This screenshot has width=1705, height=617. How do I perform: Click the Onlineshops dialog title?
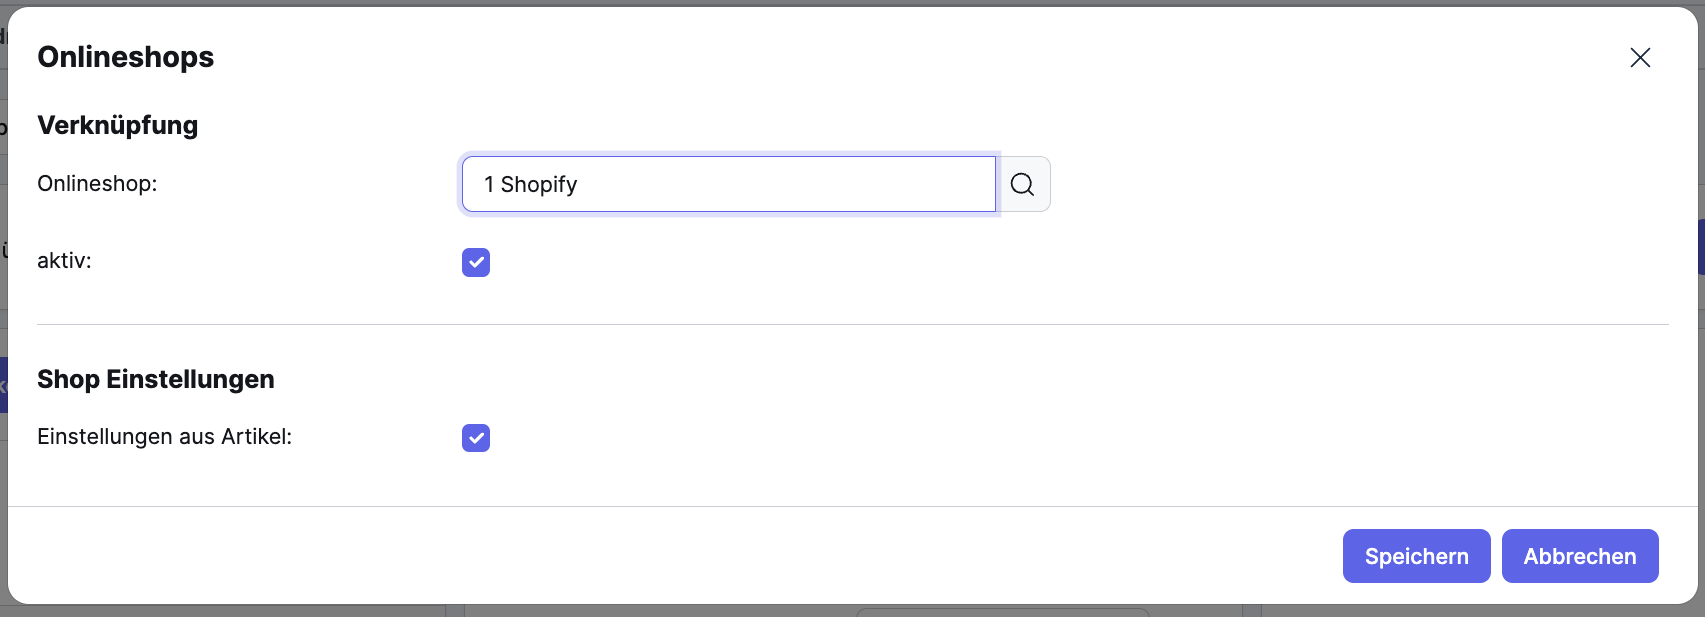coord(126,57)
